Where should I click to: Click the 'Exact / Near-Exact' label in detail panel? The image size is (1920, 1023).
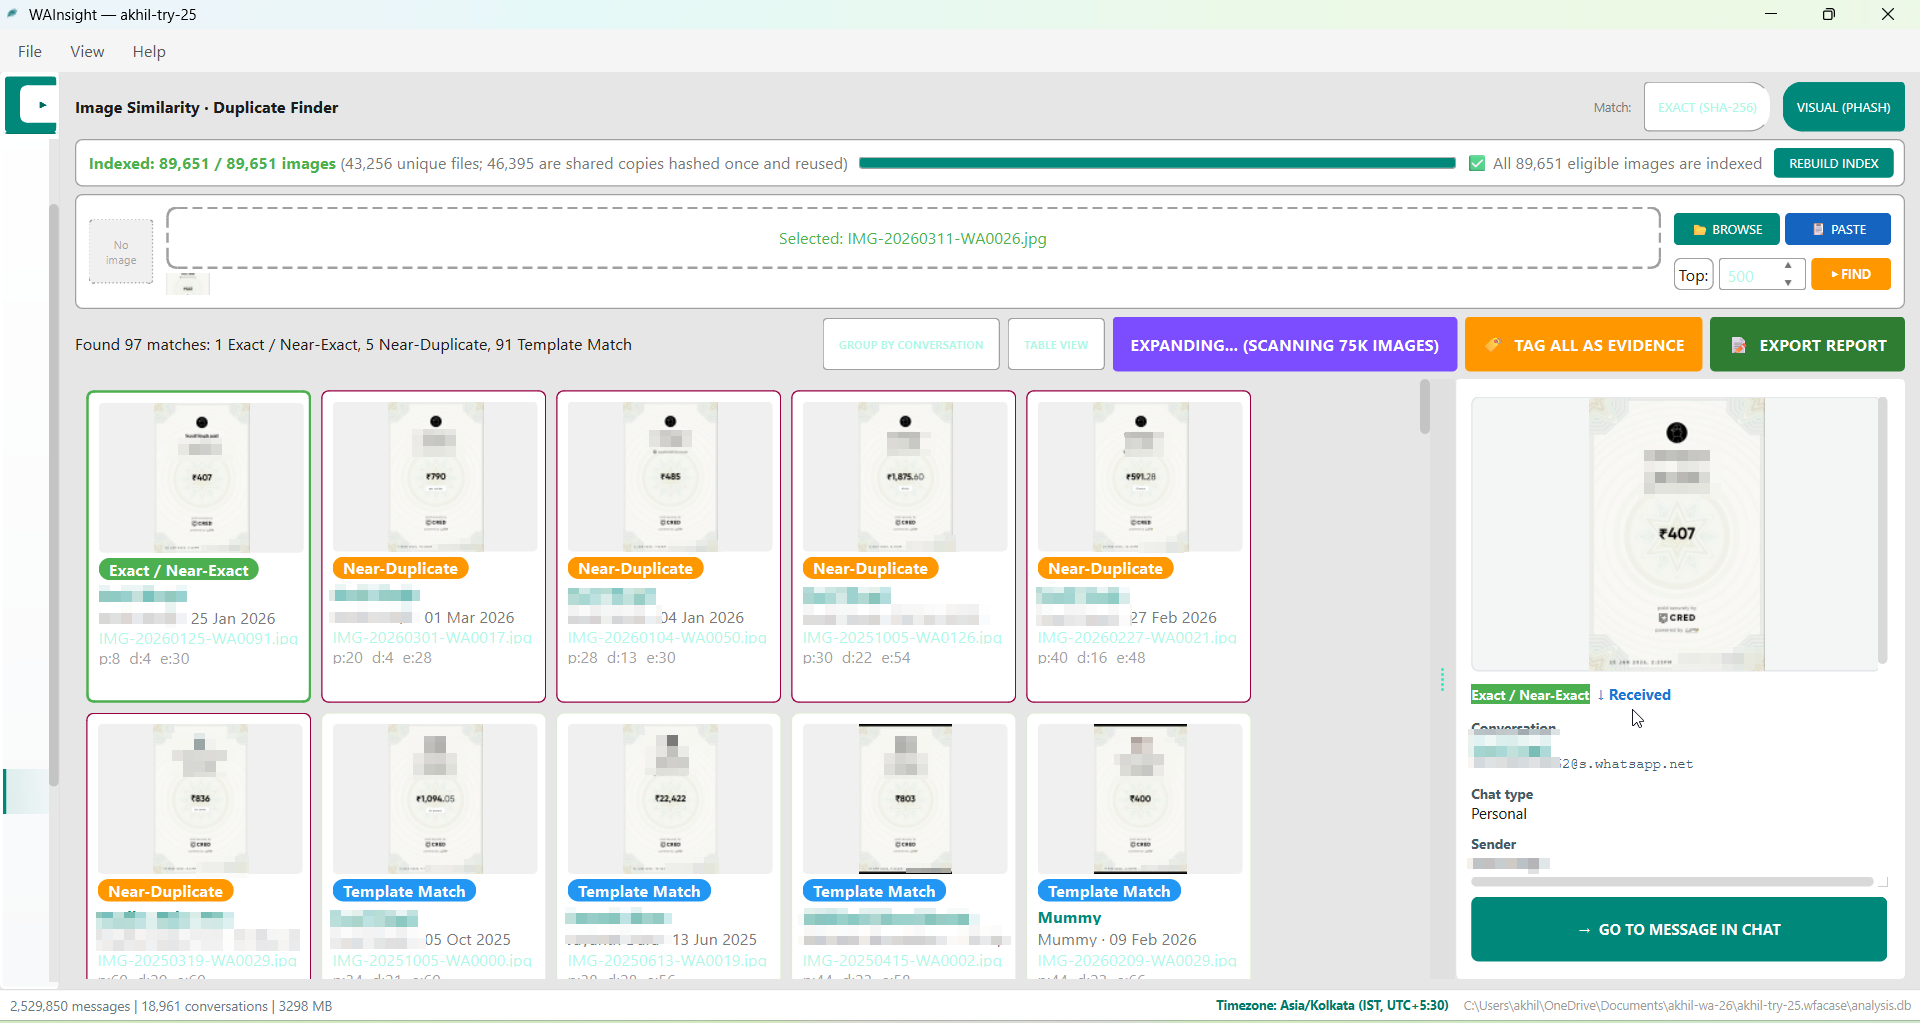coord(1530,695)
